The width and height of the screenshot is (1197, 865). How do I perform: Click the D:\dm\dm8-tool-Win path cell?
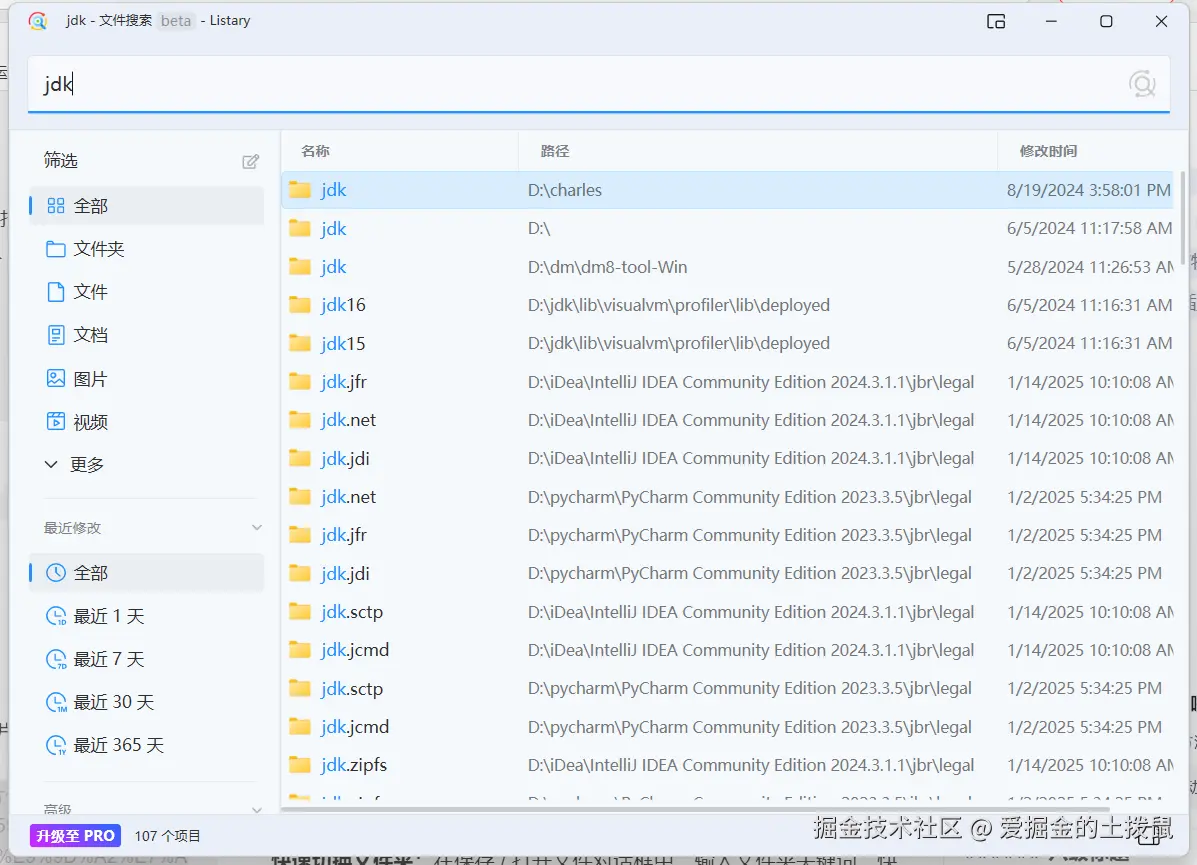(608, 267)
